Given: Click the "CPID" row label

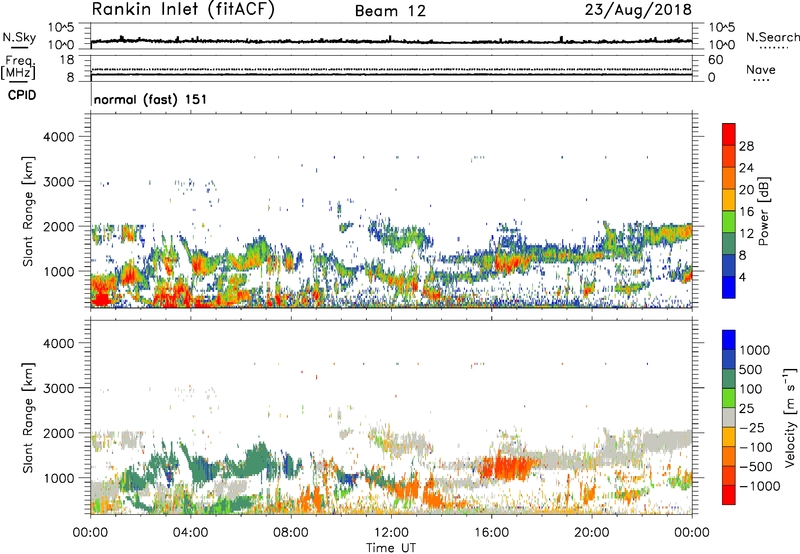Looking at the screenshot, I should tap(22, 95).
